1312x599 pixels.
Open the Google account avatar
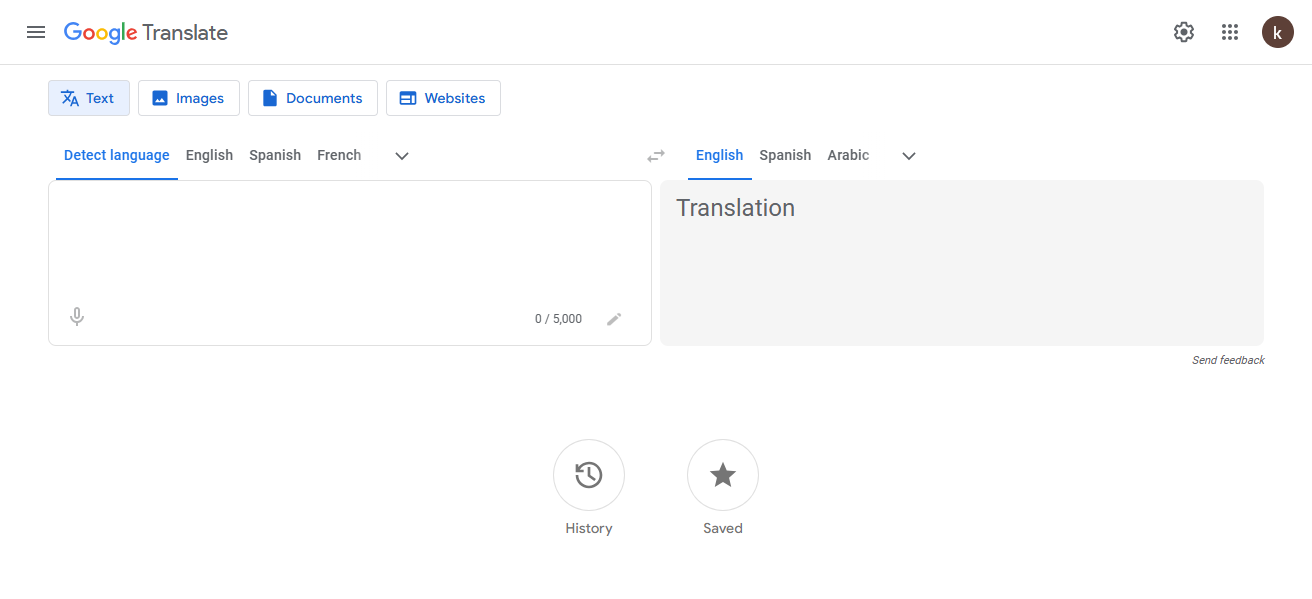[x=1277, y=32]
